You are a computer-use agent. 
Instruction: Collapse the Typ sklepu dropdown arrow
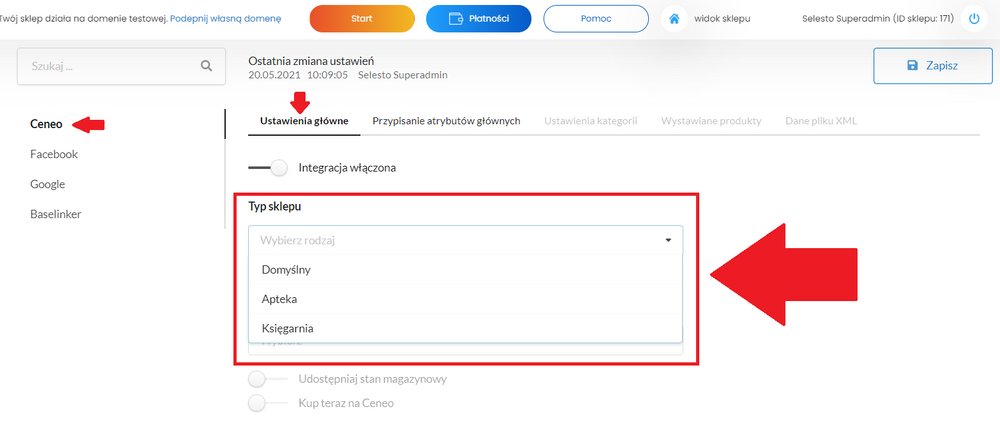point(668,240)
